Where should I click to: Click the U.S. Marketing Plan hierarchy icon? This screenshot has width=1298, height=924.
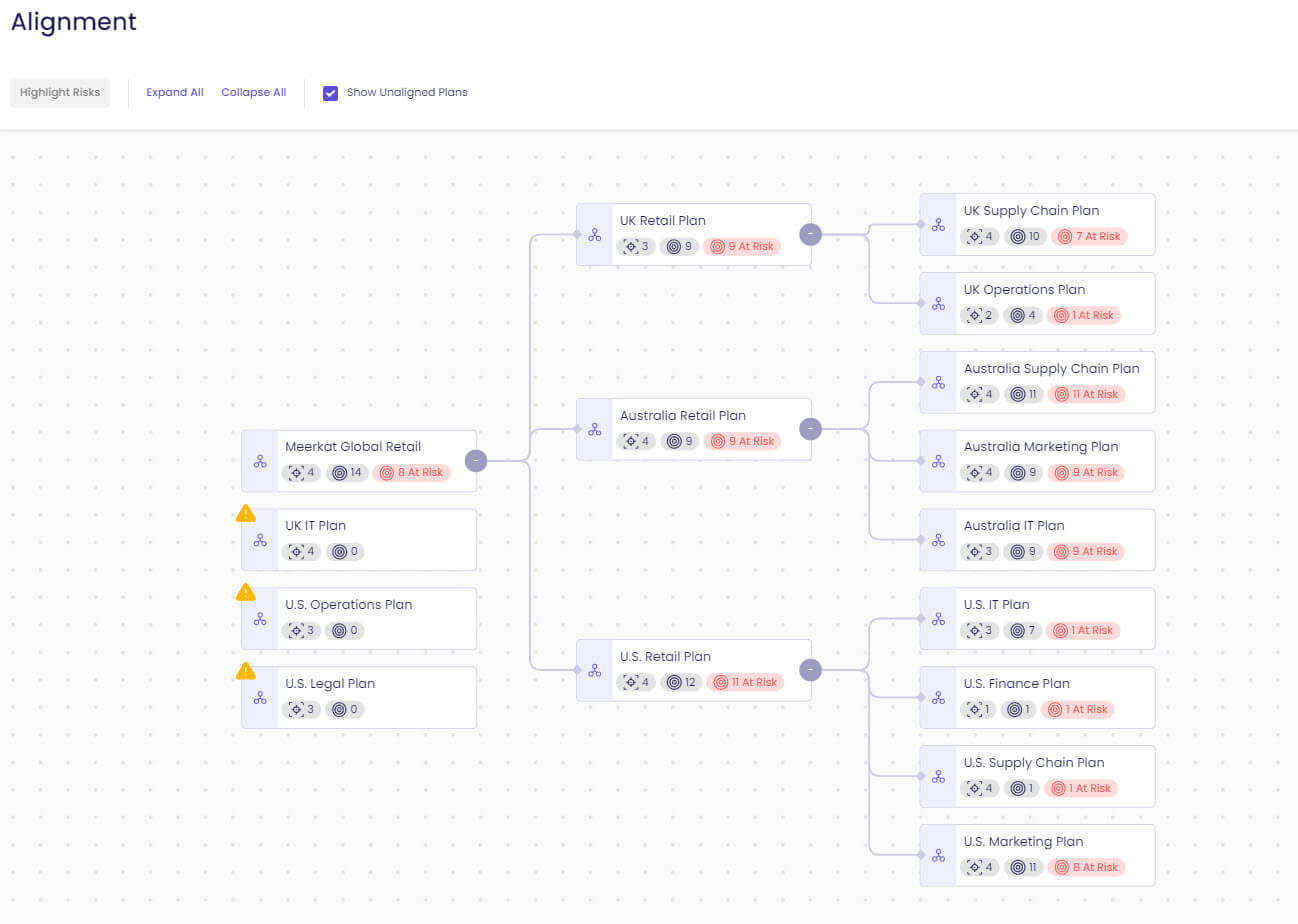938,855
